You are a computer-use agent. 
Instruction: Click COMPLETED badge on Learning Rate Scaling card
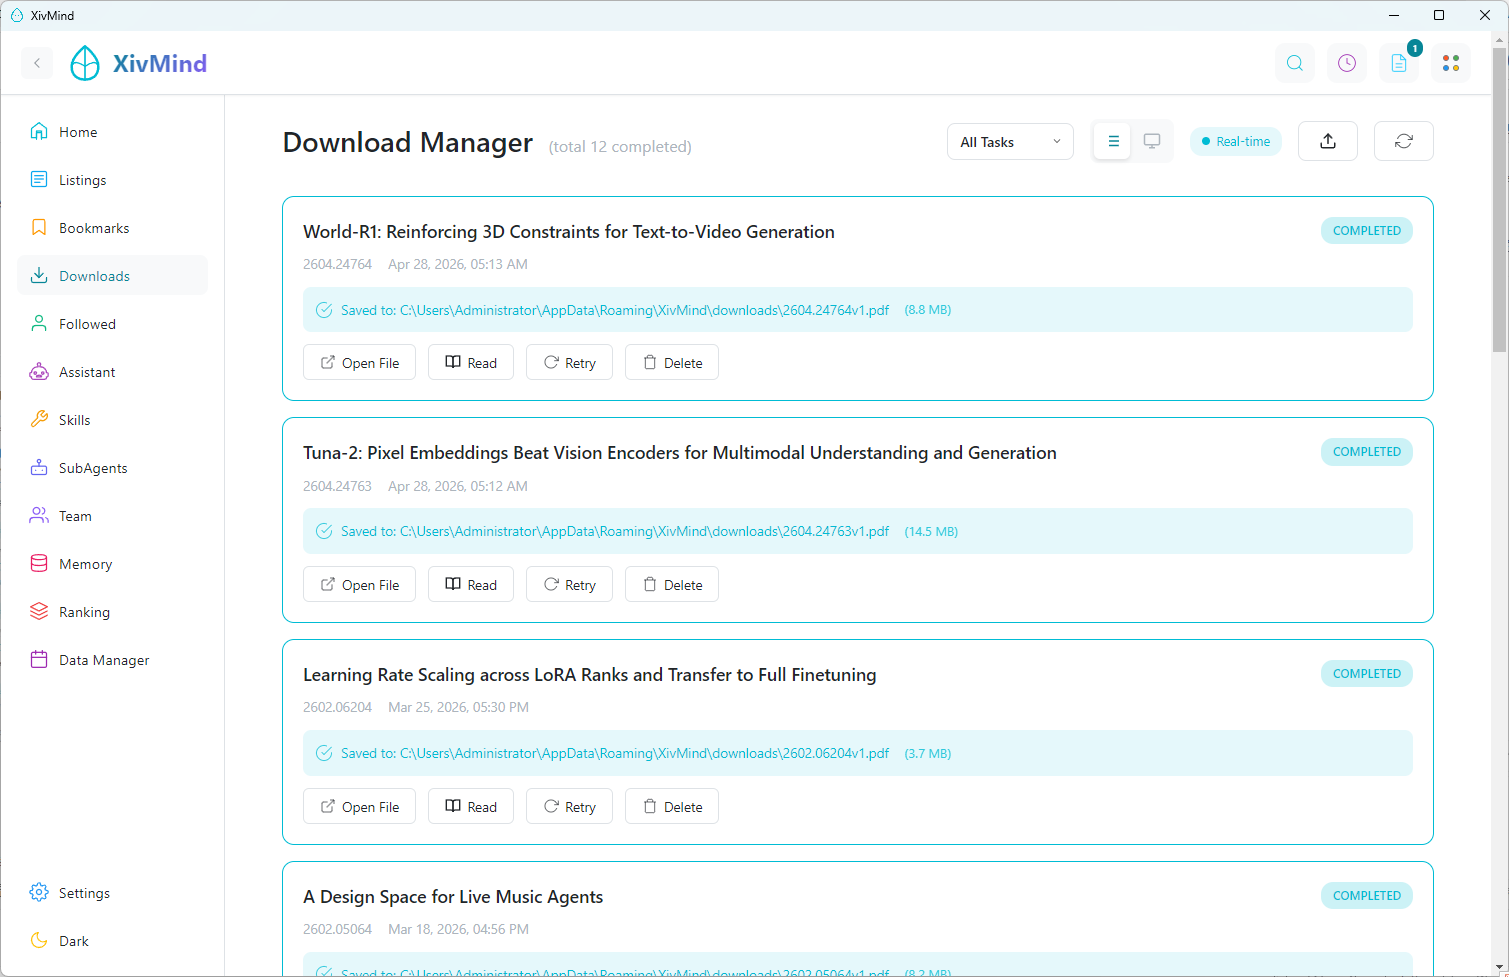point(1367,674)
